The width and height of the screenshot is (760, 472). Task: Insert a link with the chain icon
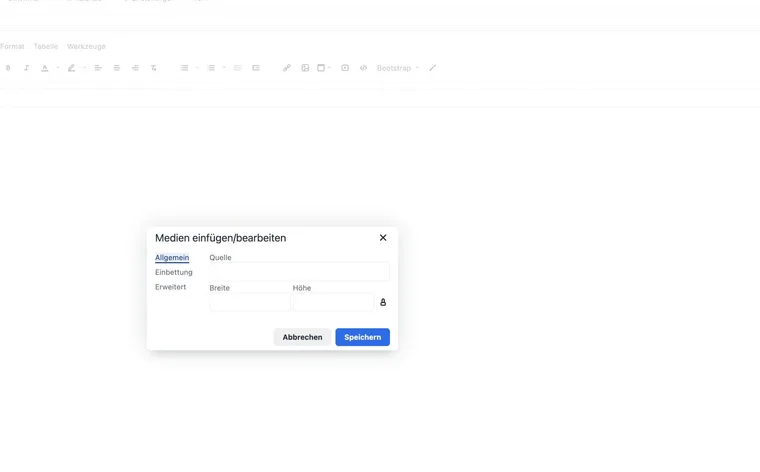287,68
